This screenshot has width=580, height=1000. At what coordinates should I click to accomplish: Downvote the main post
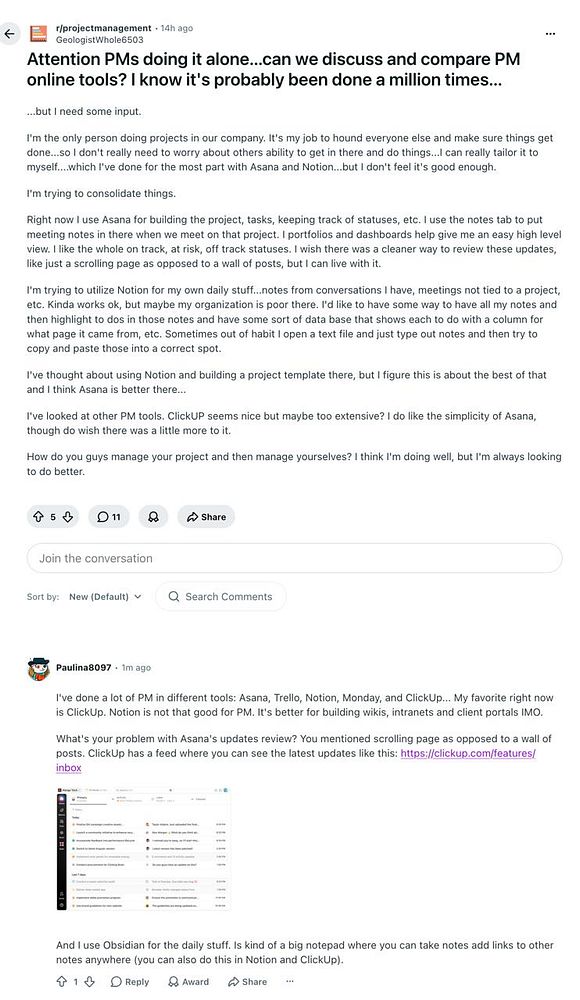tap(67, 517)
